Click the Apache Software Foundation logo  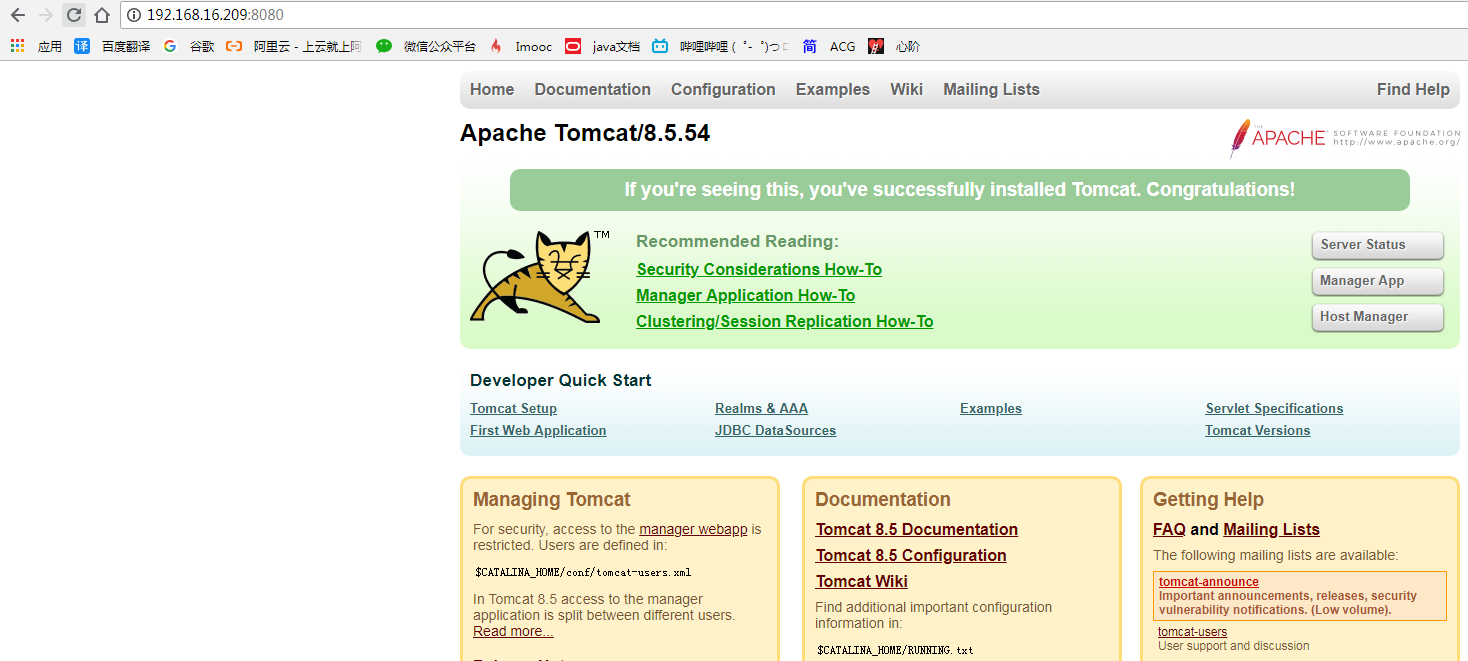(1344, 138)
